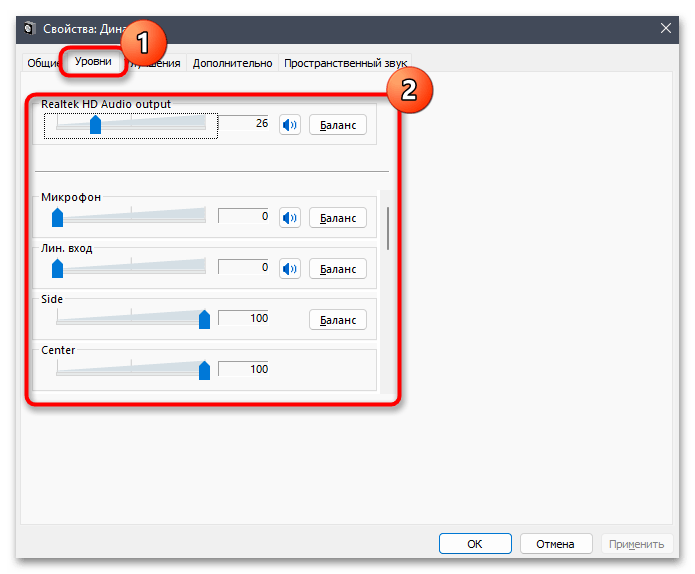The width and height of the screenshot is (695, 574).
Task: Click the Center level value field
Action: point(243,369)
